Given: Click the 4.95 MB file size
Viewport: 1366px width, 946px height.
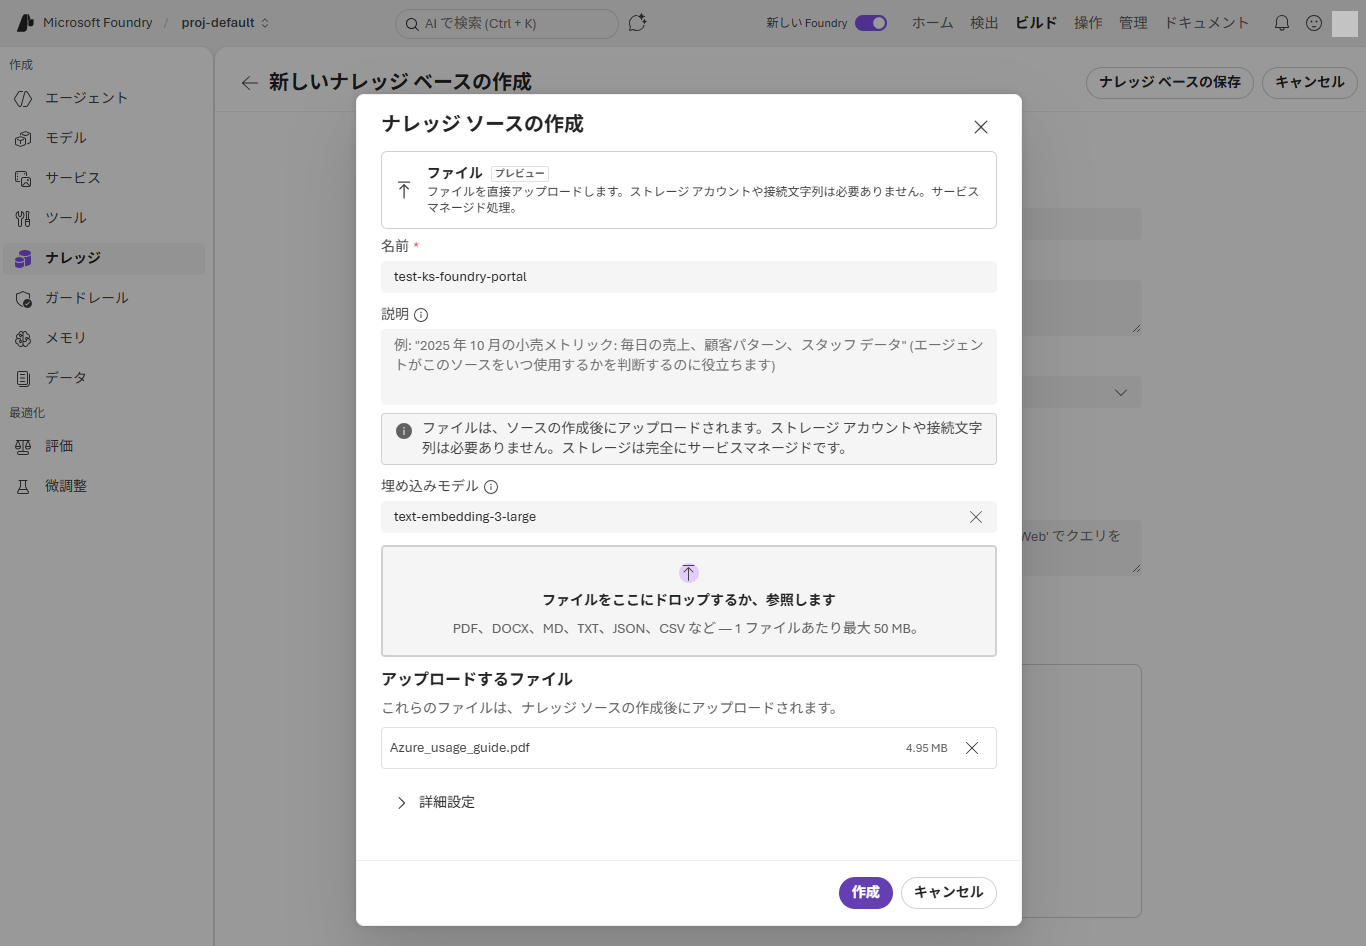Looking at the screenshot, I should [927, 748].
